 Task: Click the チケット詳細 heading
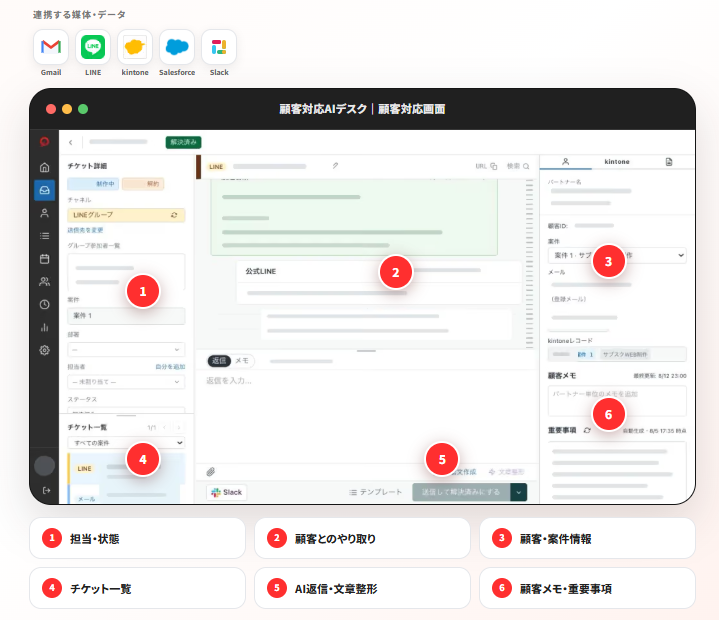pos(87,166)
